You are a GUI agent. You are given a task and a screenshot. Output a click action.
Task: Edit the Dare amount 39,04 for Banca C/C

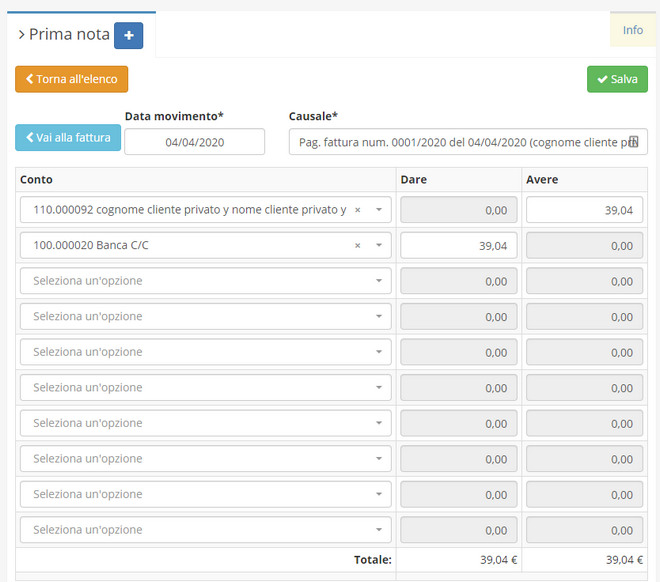(459, 246)
